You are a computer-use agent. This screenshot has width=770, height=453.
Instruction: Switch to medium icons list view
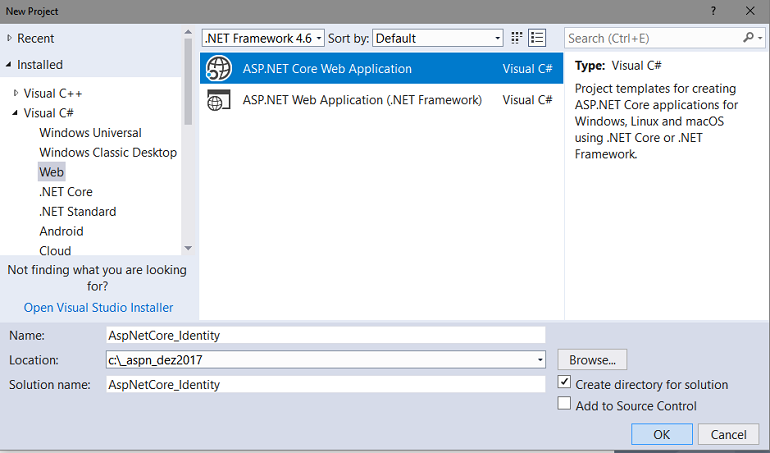(x=537, y=38)
